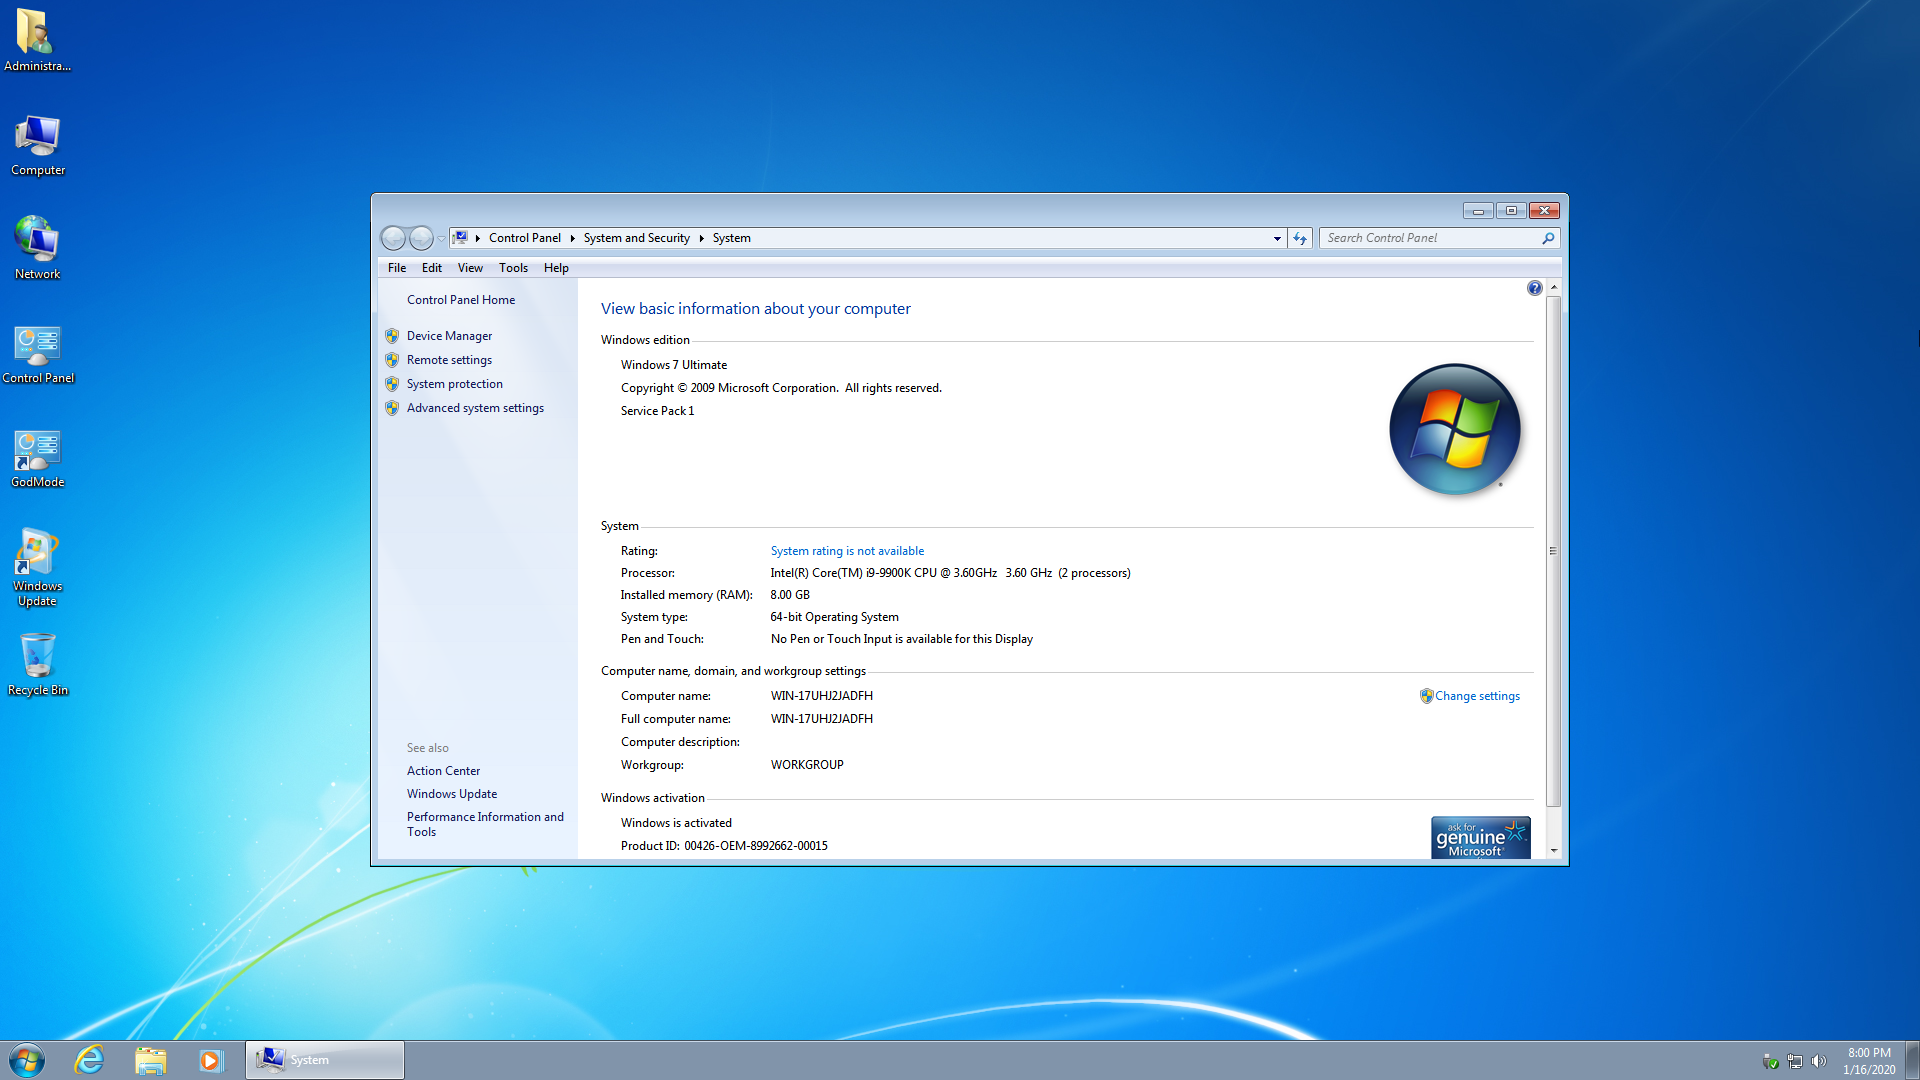Expand the arrow before Control Panel breadcrumb

coord(478,238)
